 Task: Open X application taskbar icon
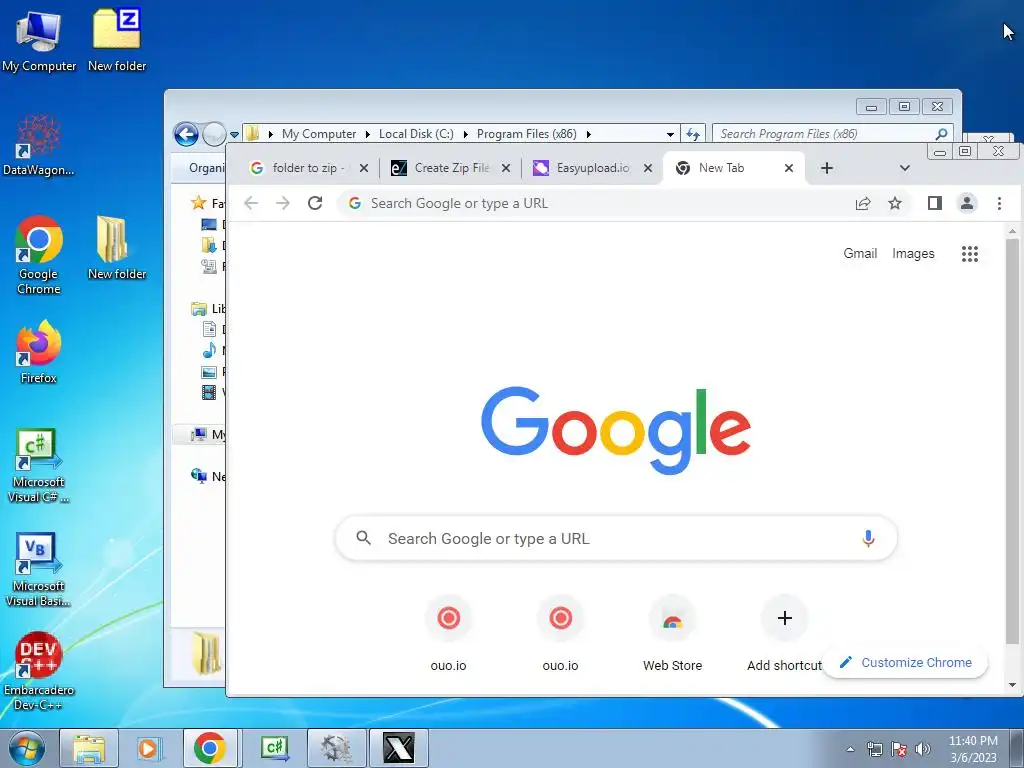point(398,748)
